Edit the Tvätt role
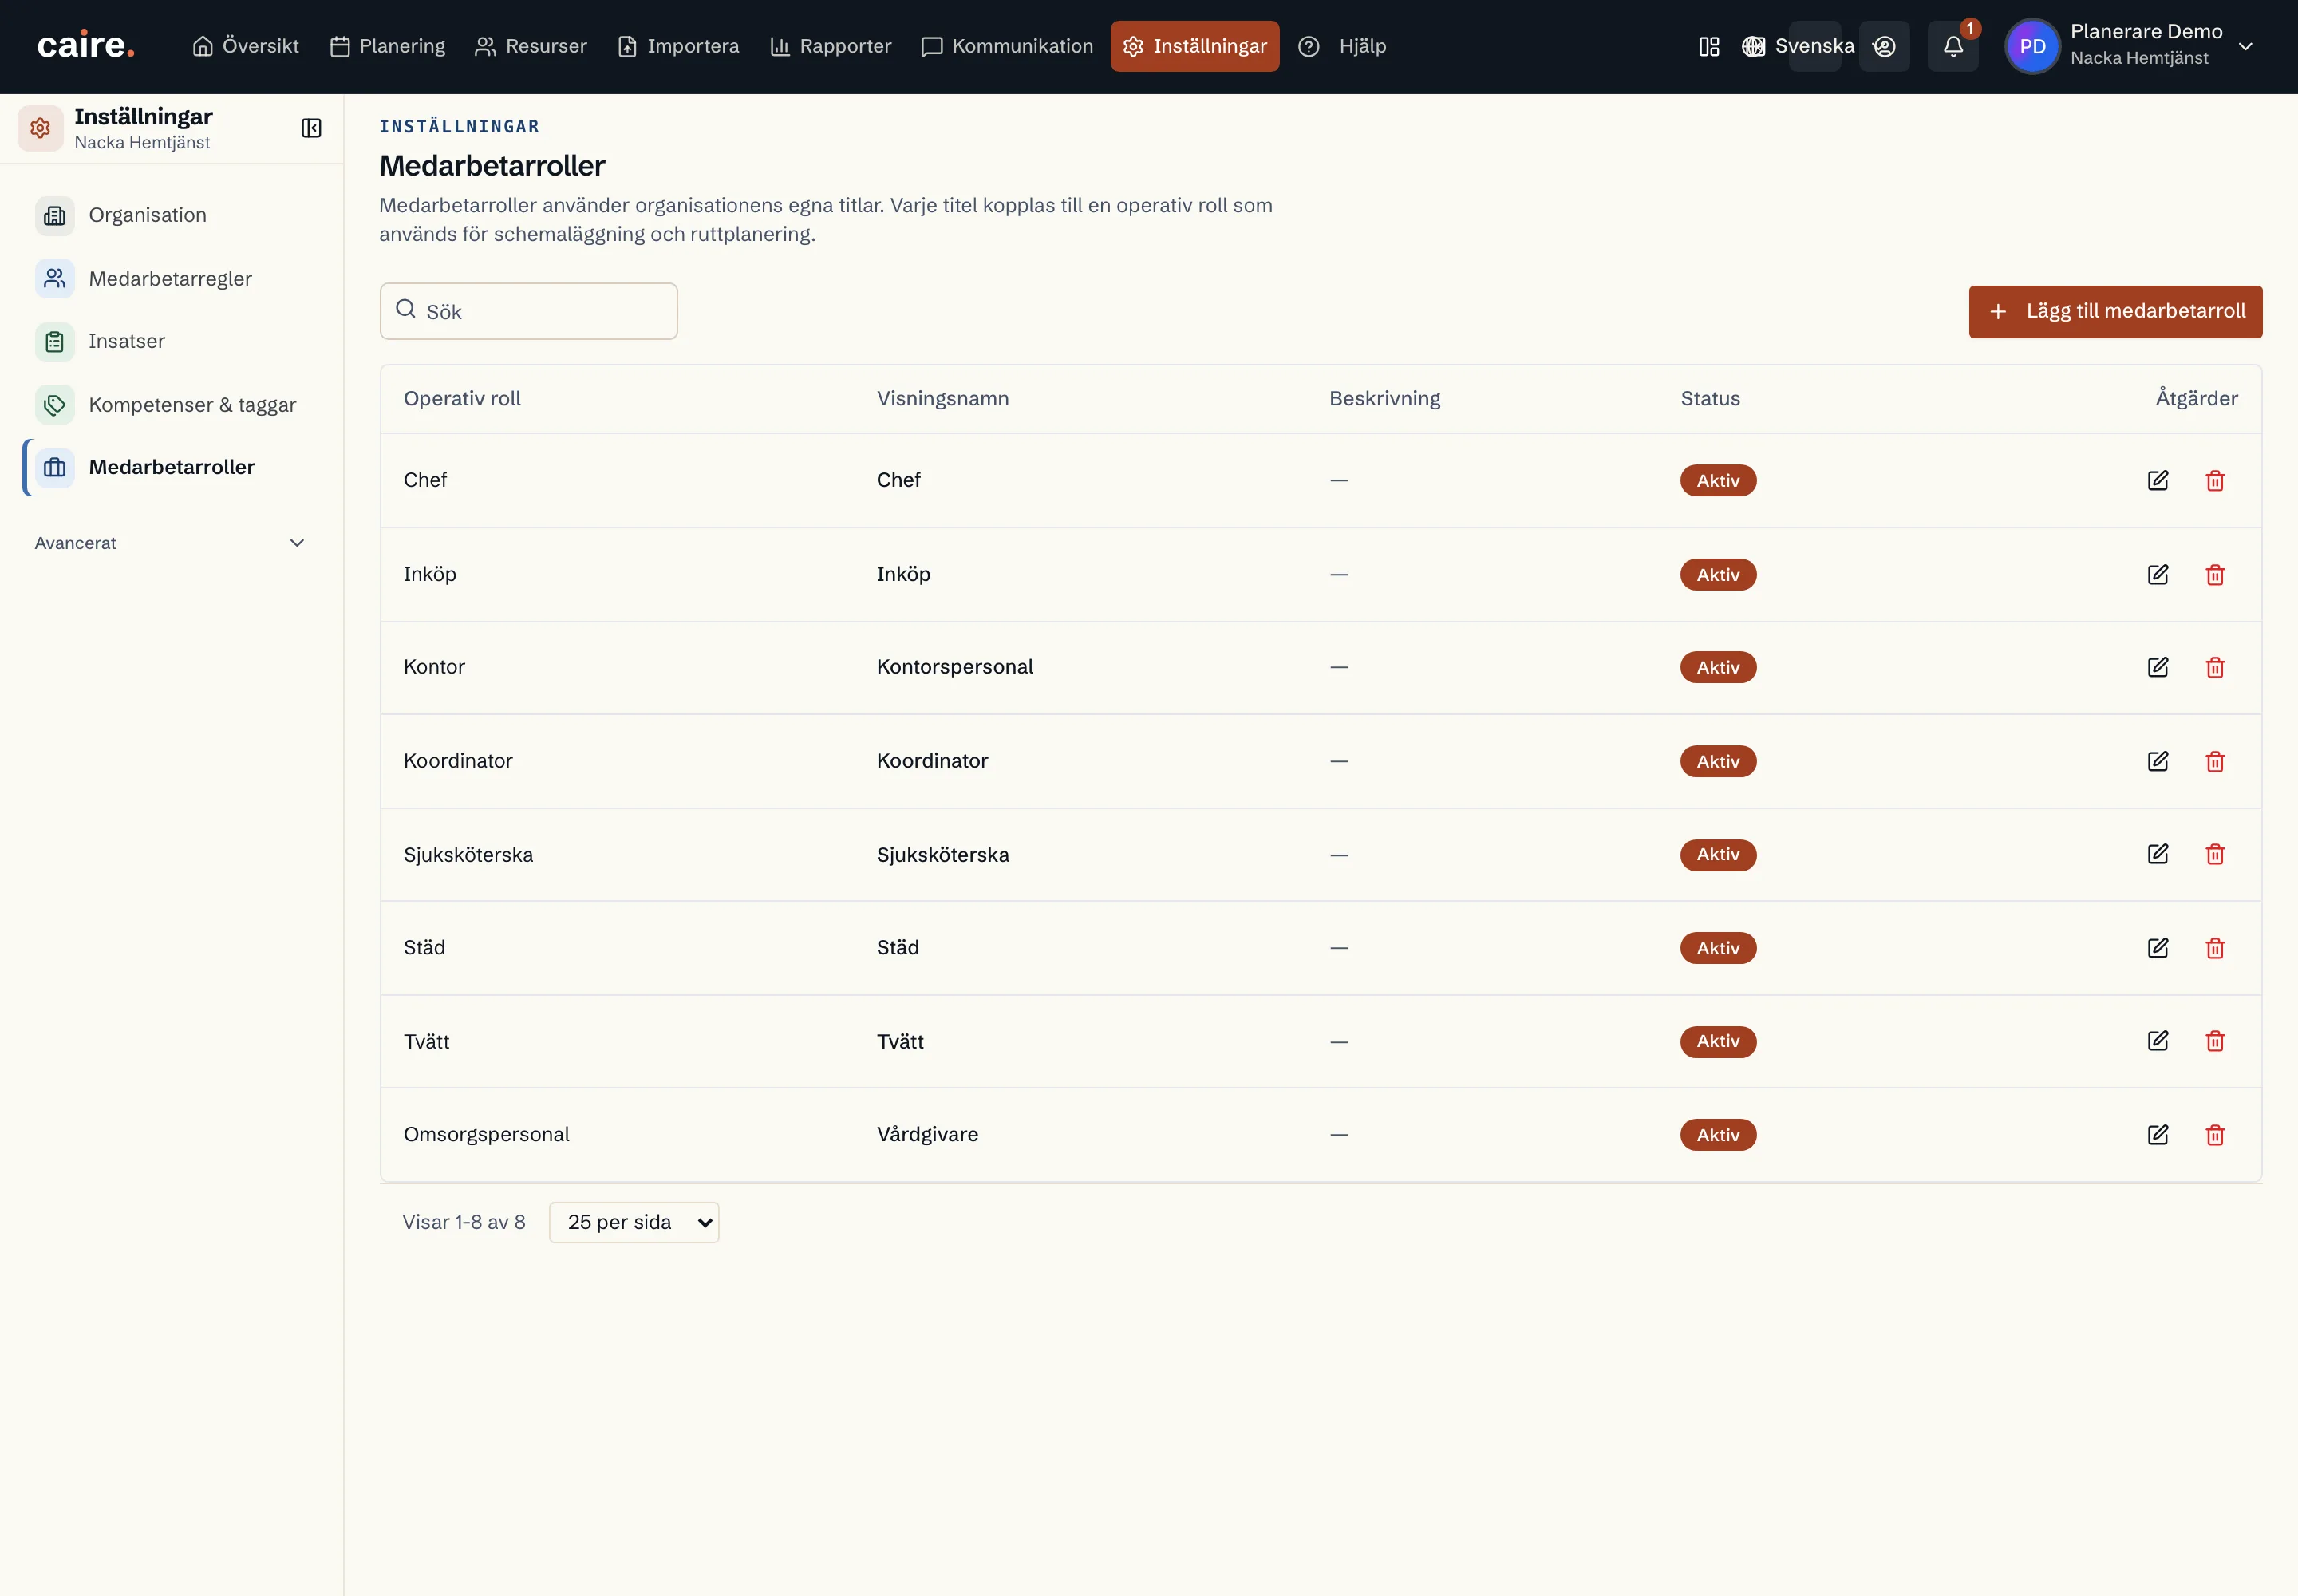This screenshot has width=2298, height=1596. pos(2157,1041)
